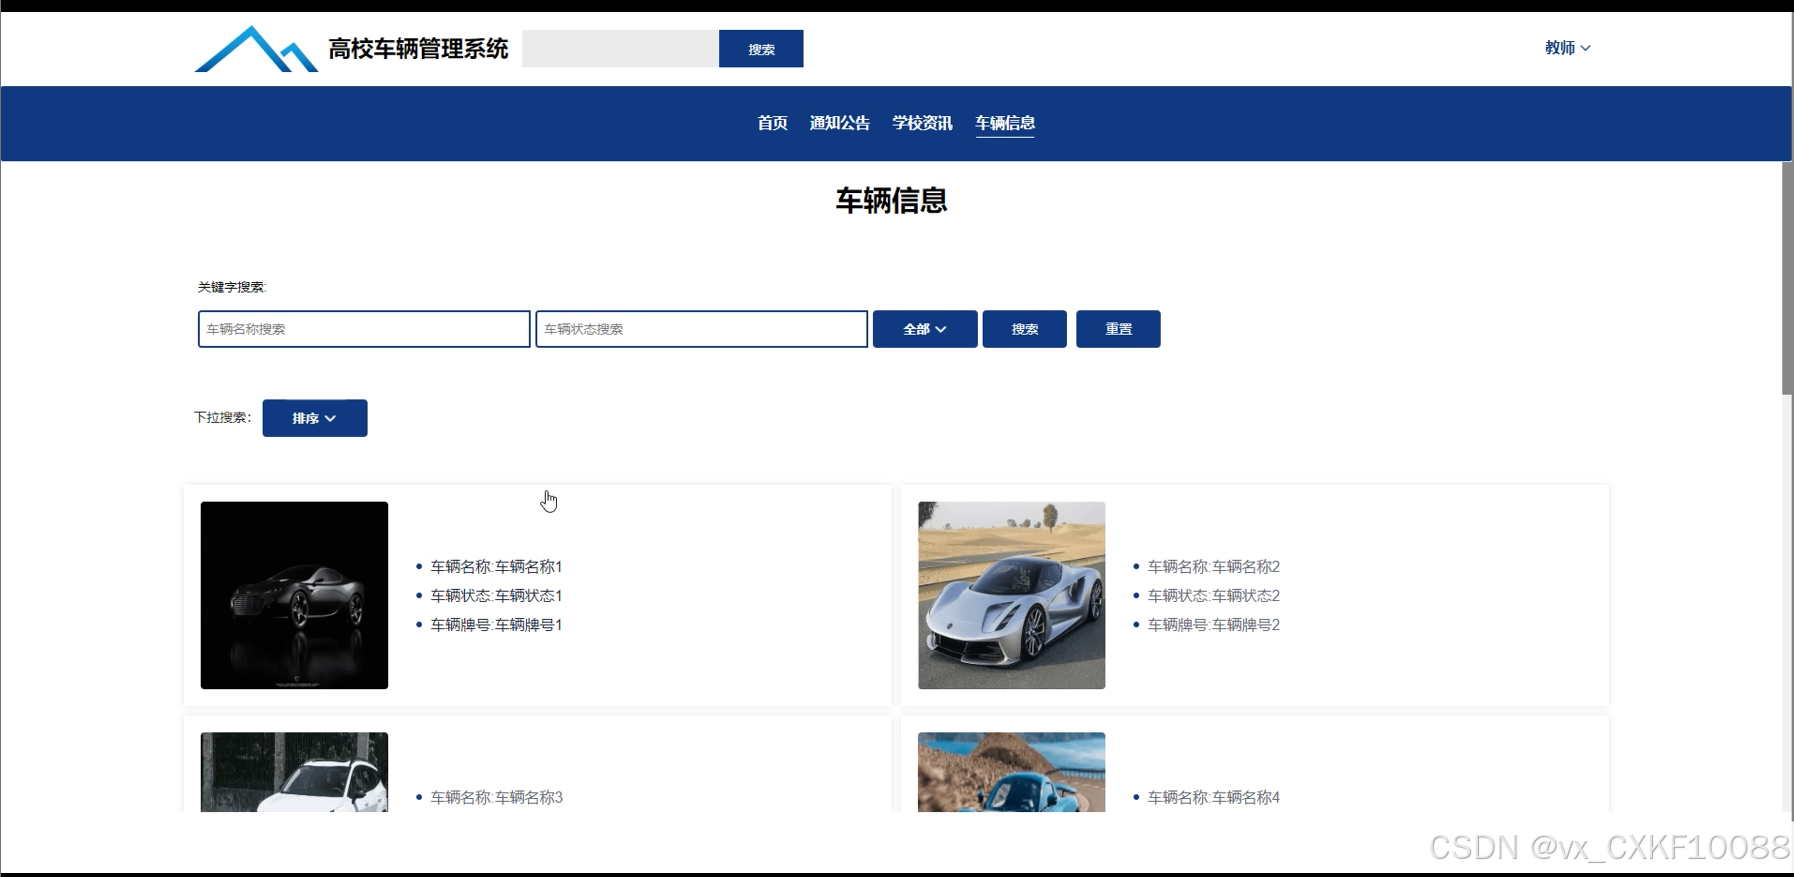Click text 车辆名称:车辆名称3
1794x877 pixels.
[x=497, y=798]
